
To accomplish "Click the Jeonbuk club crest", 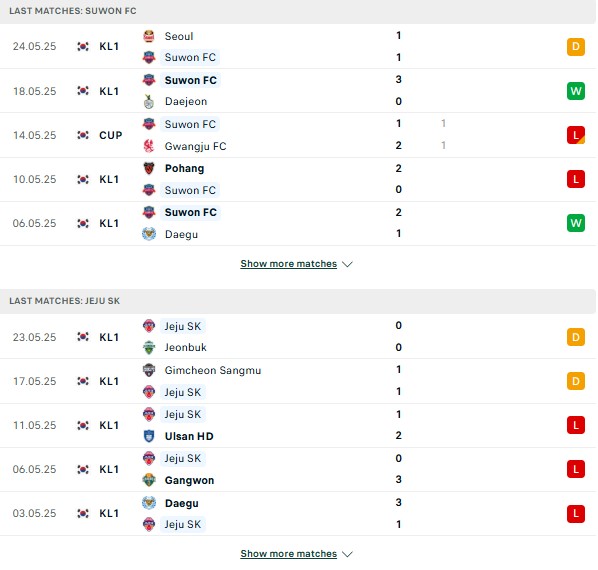I will [x=149, y=347].
